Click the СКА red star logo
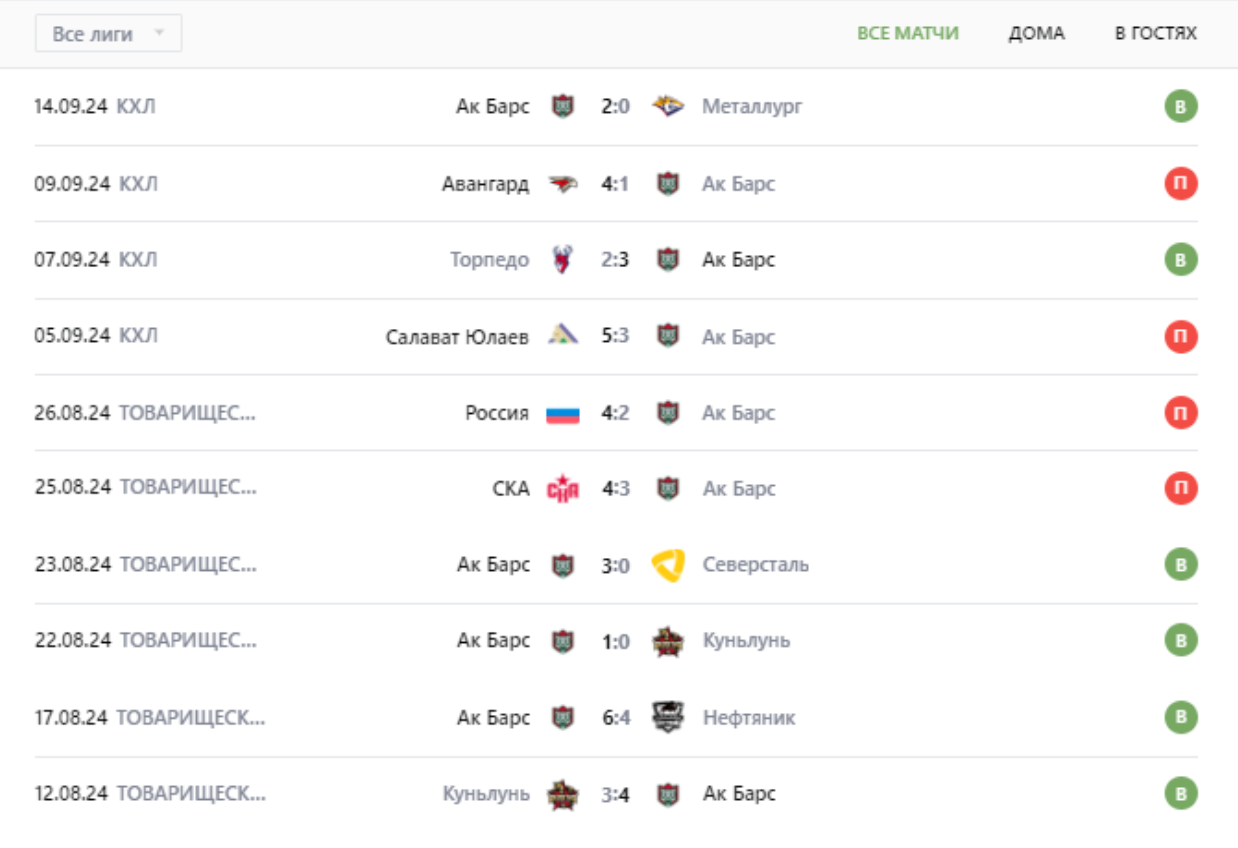Viewport: 1238px width, 848px height. coord(563,489)
